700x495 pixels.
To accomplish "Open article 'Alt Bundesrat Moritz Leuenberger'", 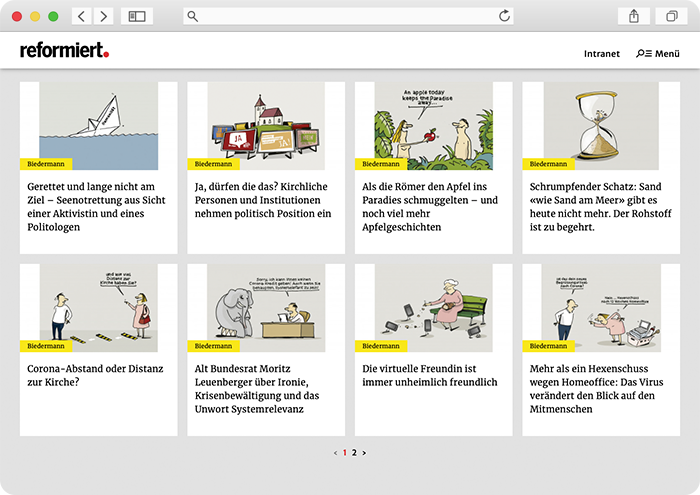I will (x=257, y=389).
